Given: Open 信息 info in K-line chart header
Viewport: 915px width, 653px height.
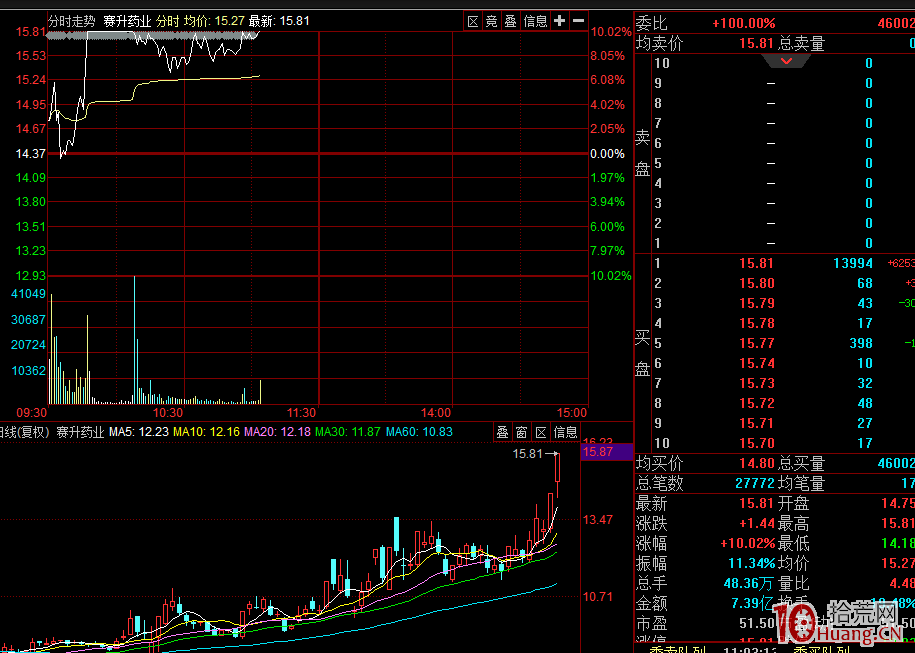Looking at the screenshot, I should point(565,432).
